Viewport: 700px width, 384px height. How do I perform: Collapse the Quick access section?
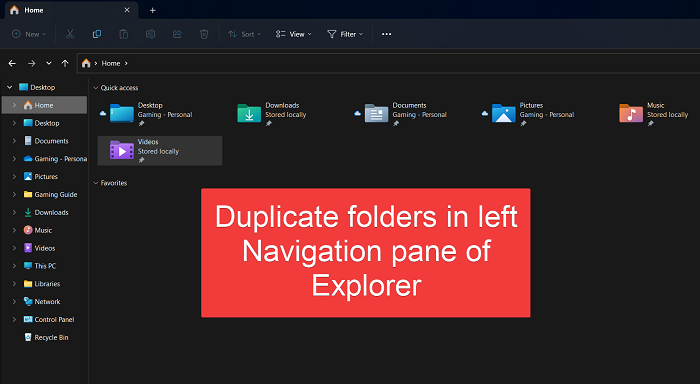[96, 88]
